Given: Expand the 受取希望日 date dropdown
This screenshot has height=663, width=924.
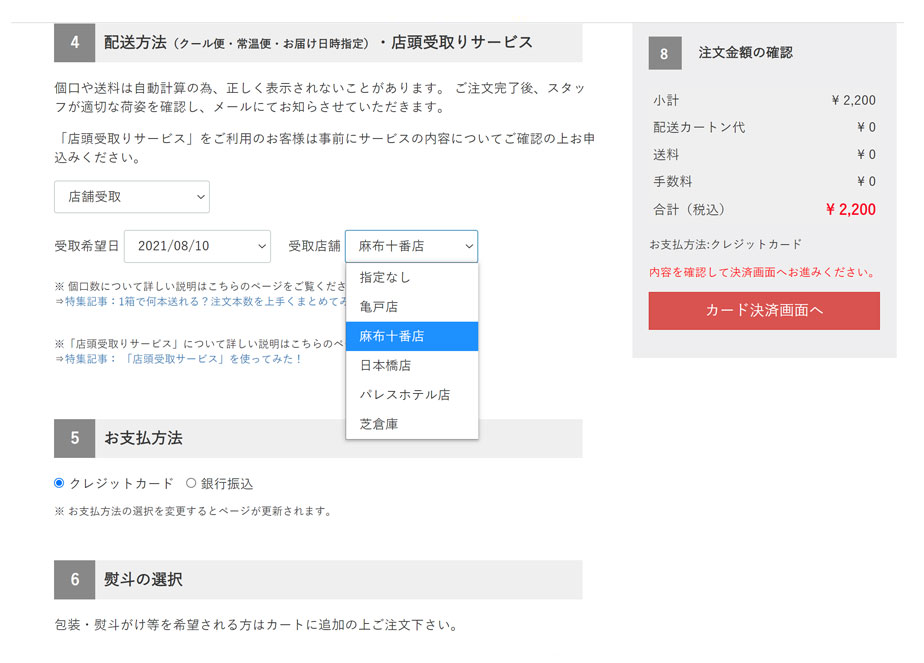Looking at the screenshot, I should pyautogui.click(x=197, y=246).
